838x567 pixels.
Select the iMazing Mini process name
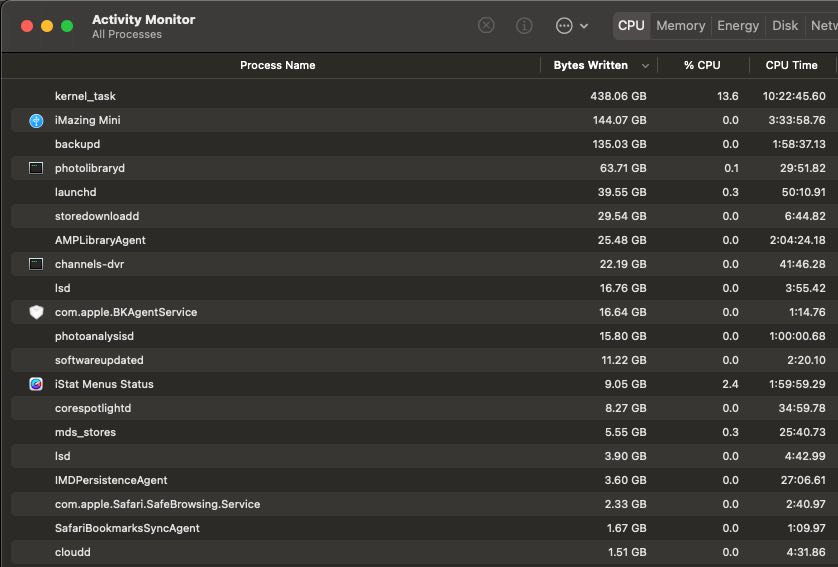87,120
